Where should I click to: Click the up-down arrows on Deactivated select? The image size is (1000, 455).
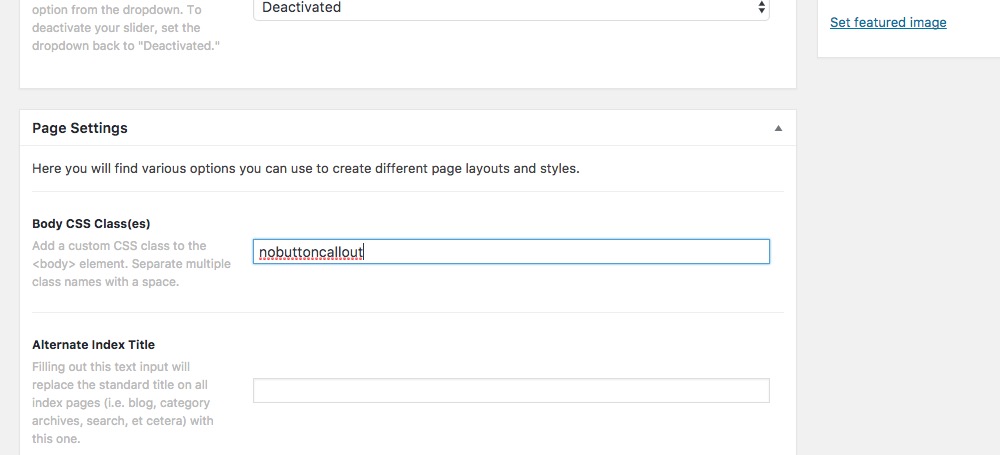click(761, 8)
